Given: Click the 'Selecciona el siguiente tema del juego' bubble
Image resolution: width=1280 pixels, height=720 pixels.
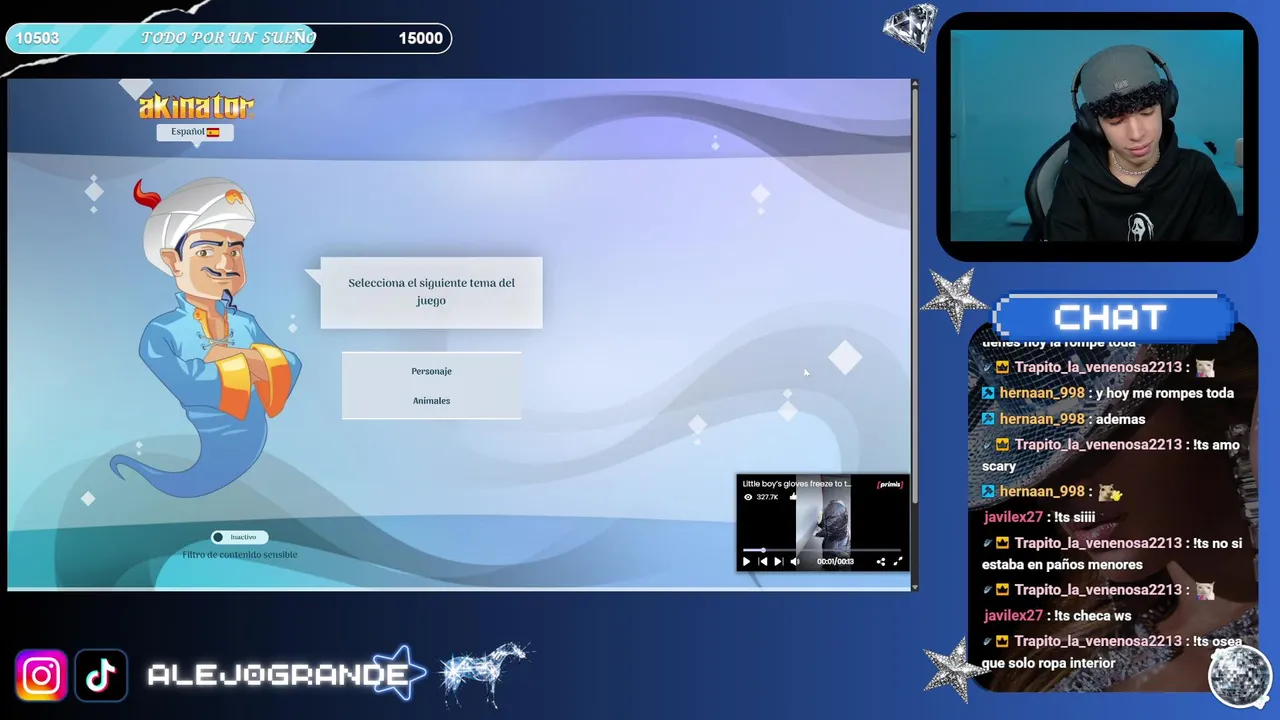Looking at the screenshot, I should tap(431, 292).
